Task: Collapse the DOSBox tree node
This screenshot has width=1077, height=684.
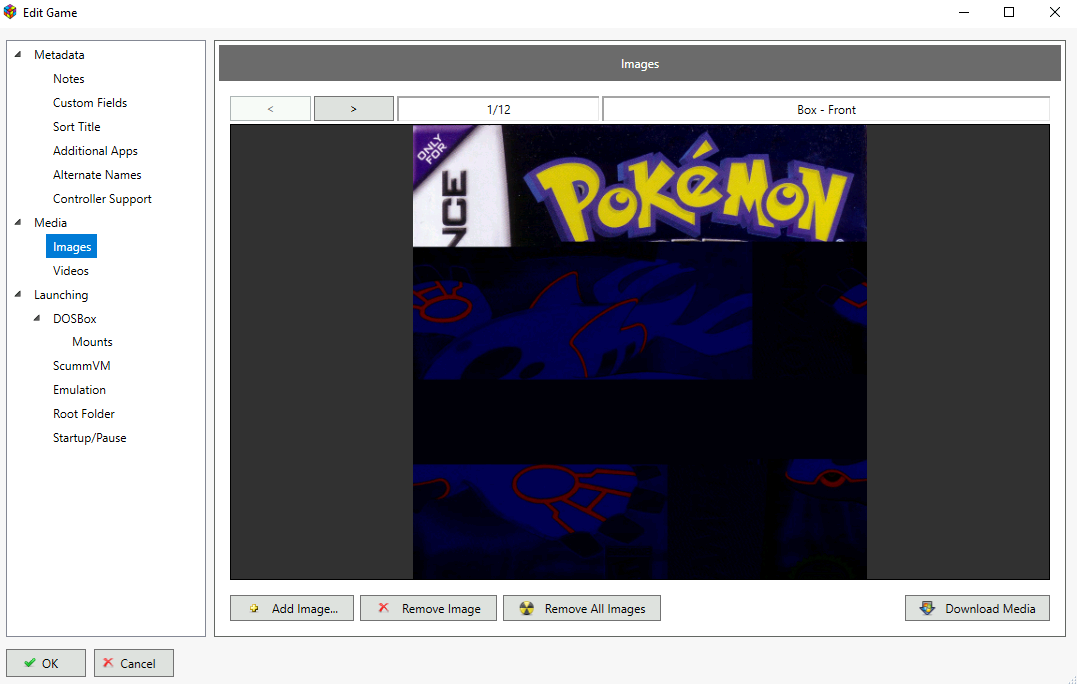Action: point(37,319)
